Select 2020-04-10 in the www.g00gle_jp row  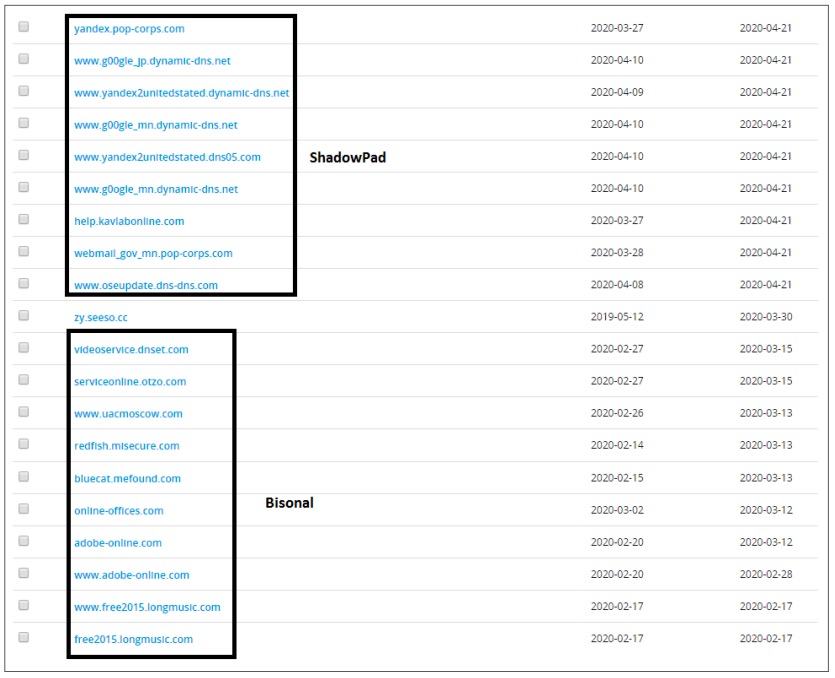[617, 60]
